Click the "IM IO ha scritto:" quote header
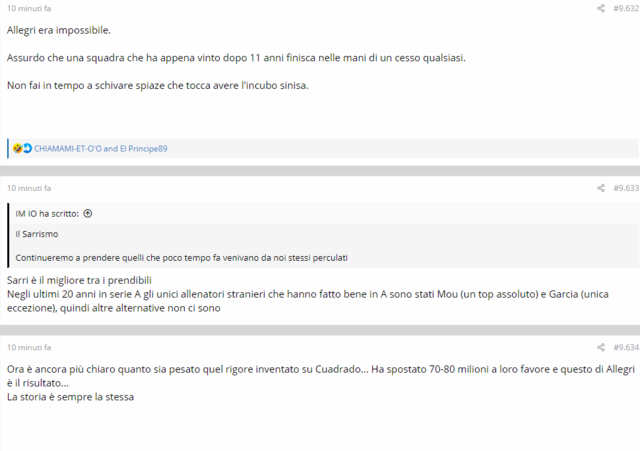The width and height of the screenshot is (640, 451). pyautogui.click(x=47, y=213)
